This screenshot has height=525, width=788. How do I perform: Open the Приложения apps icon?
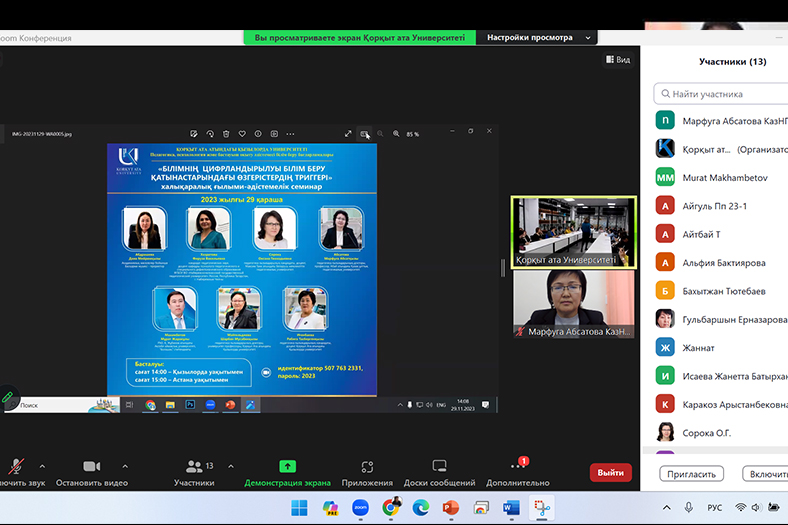coord(367,467)
